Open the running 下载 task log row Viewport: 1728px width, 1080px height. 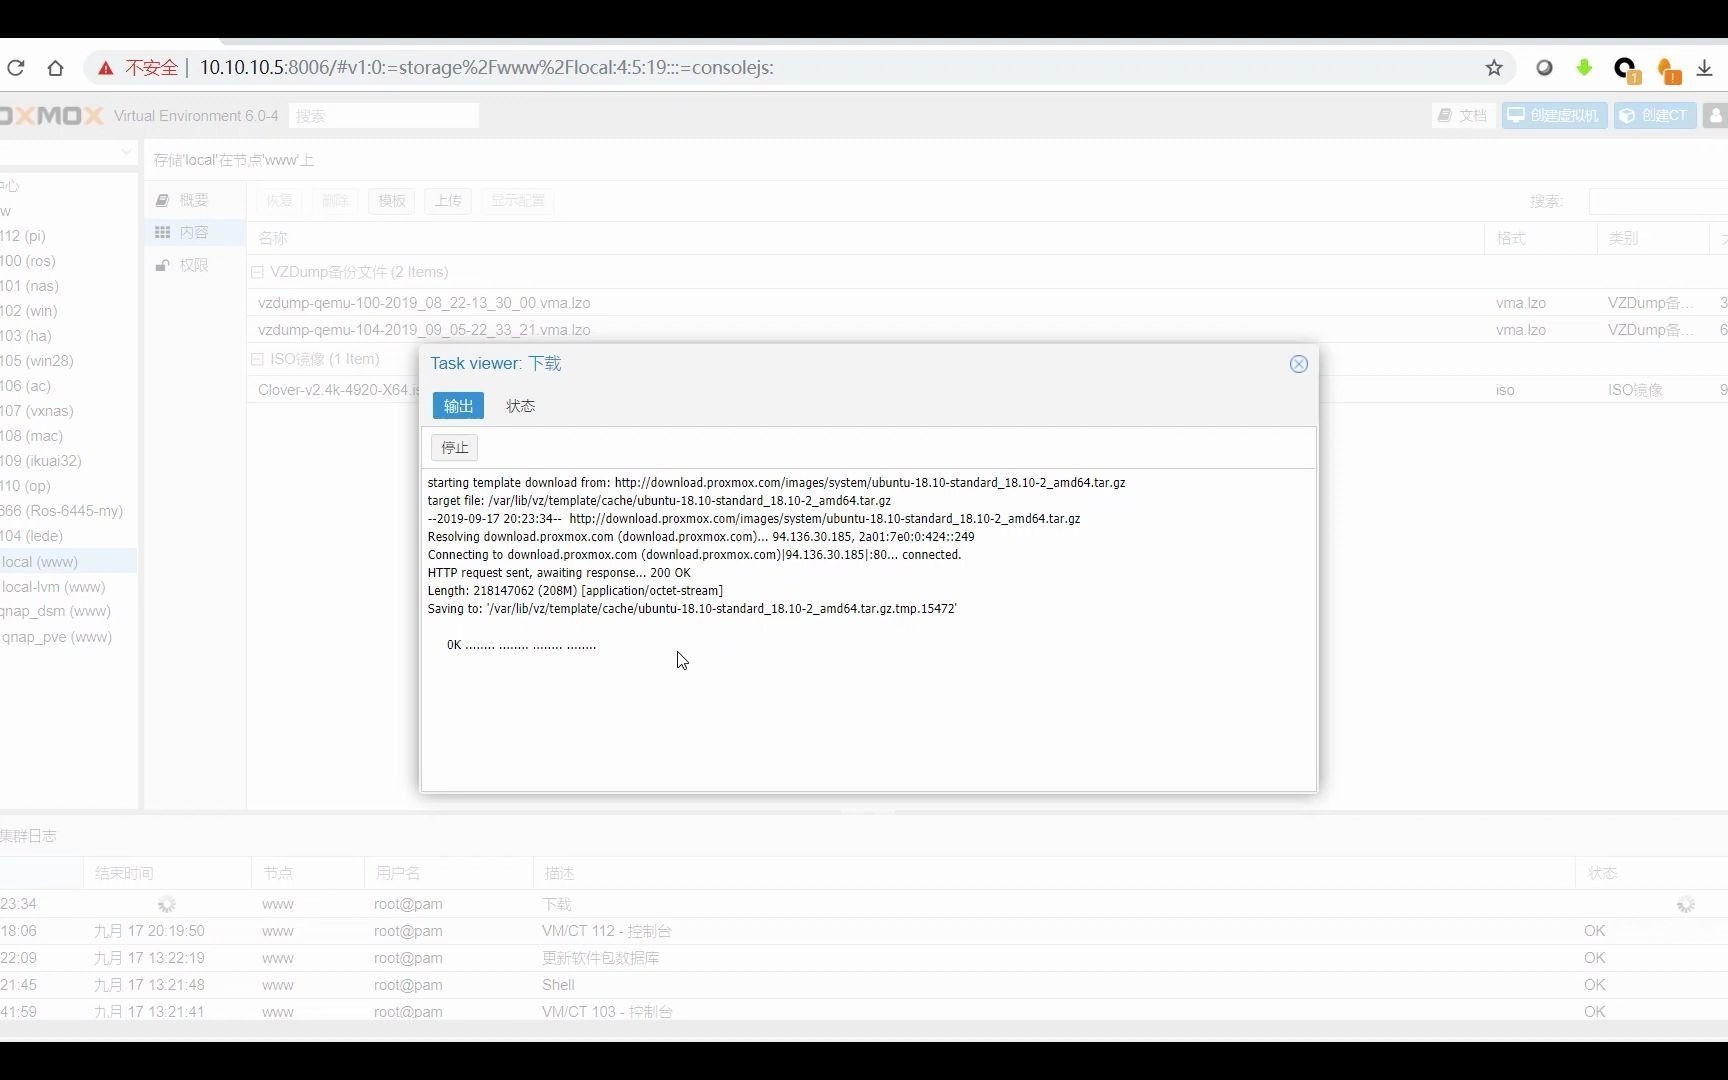coord(864,904)
